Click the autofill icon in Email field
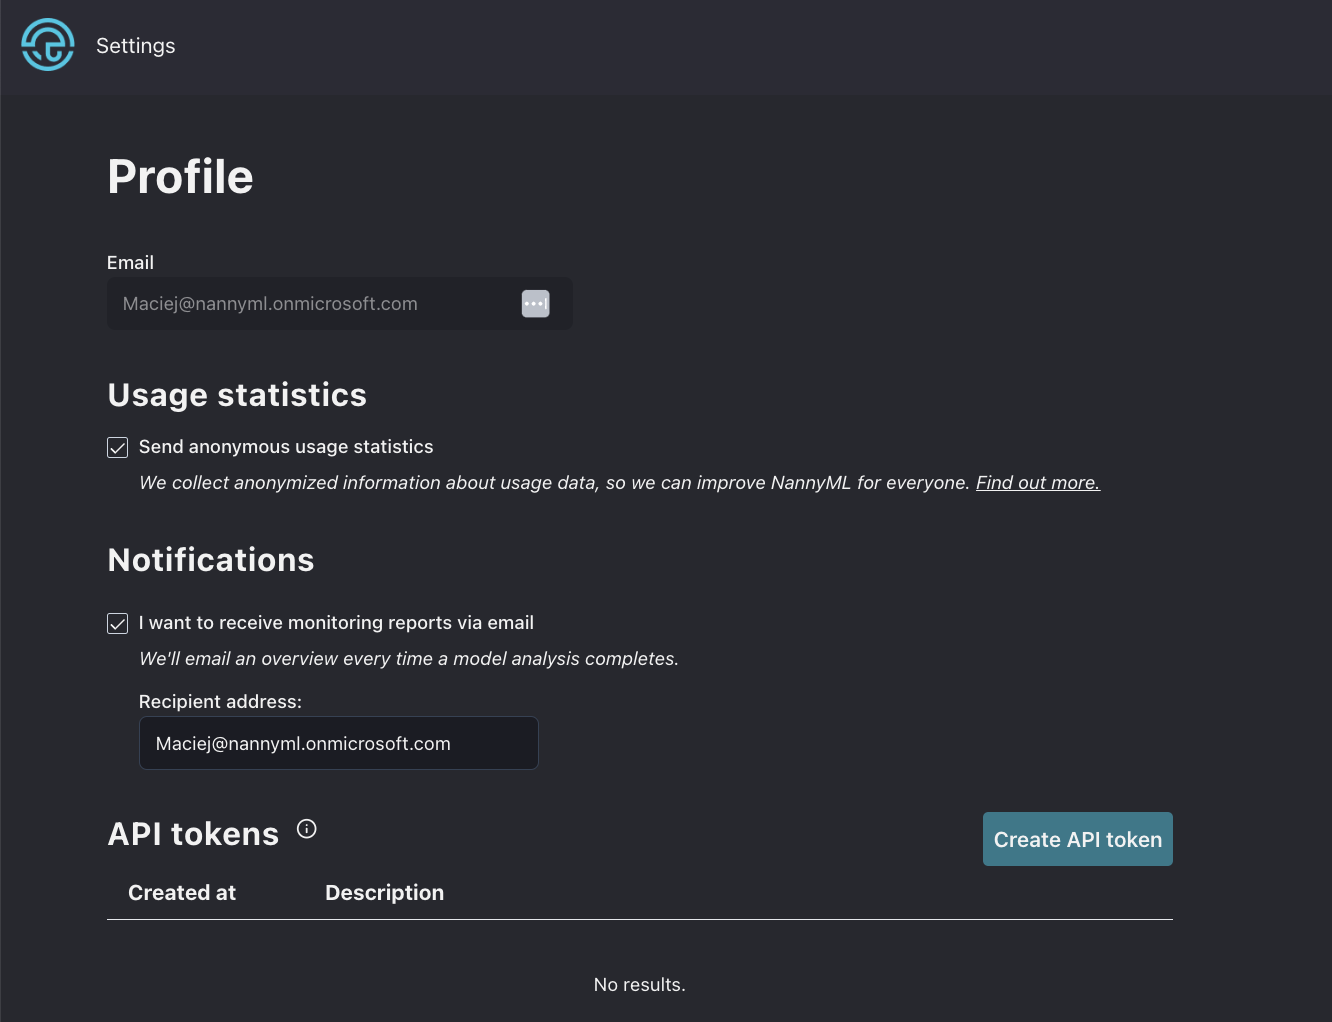This screenshot has width=1332, height=1022. pos(535,304)
